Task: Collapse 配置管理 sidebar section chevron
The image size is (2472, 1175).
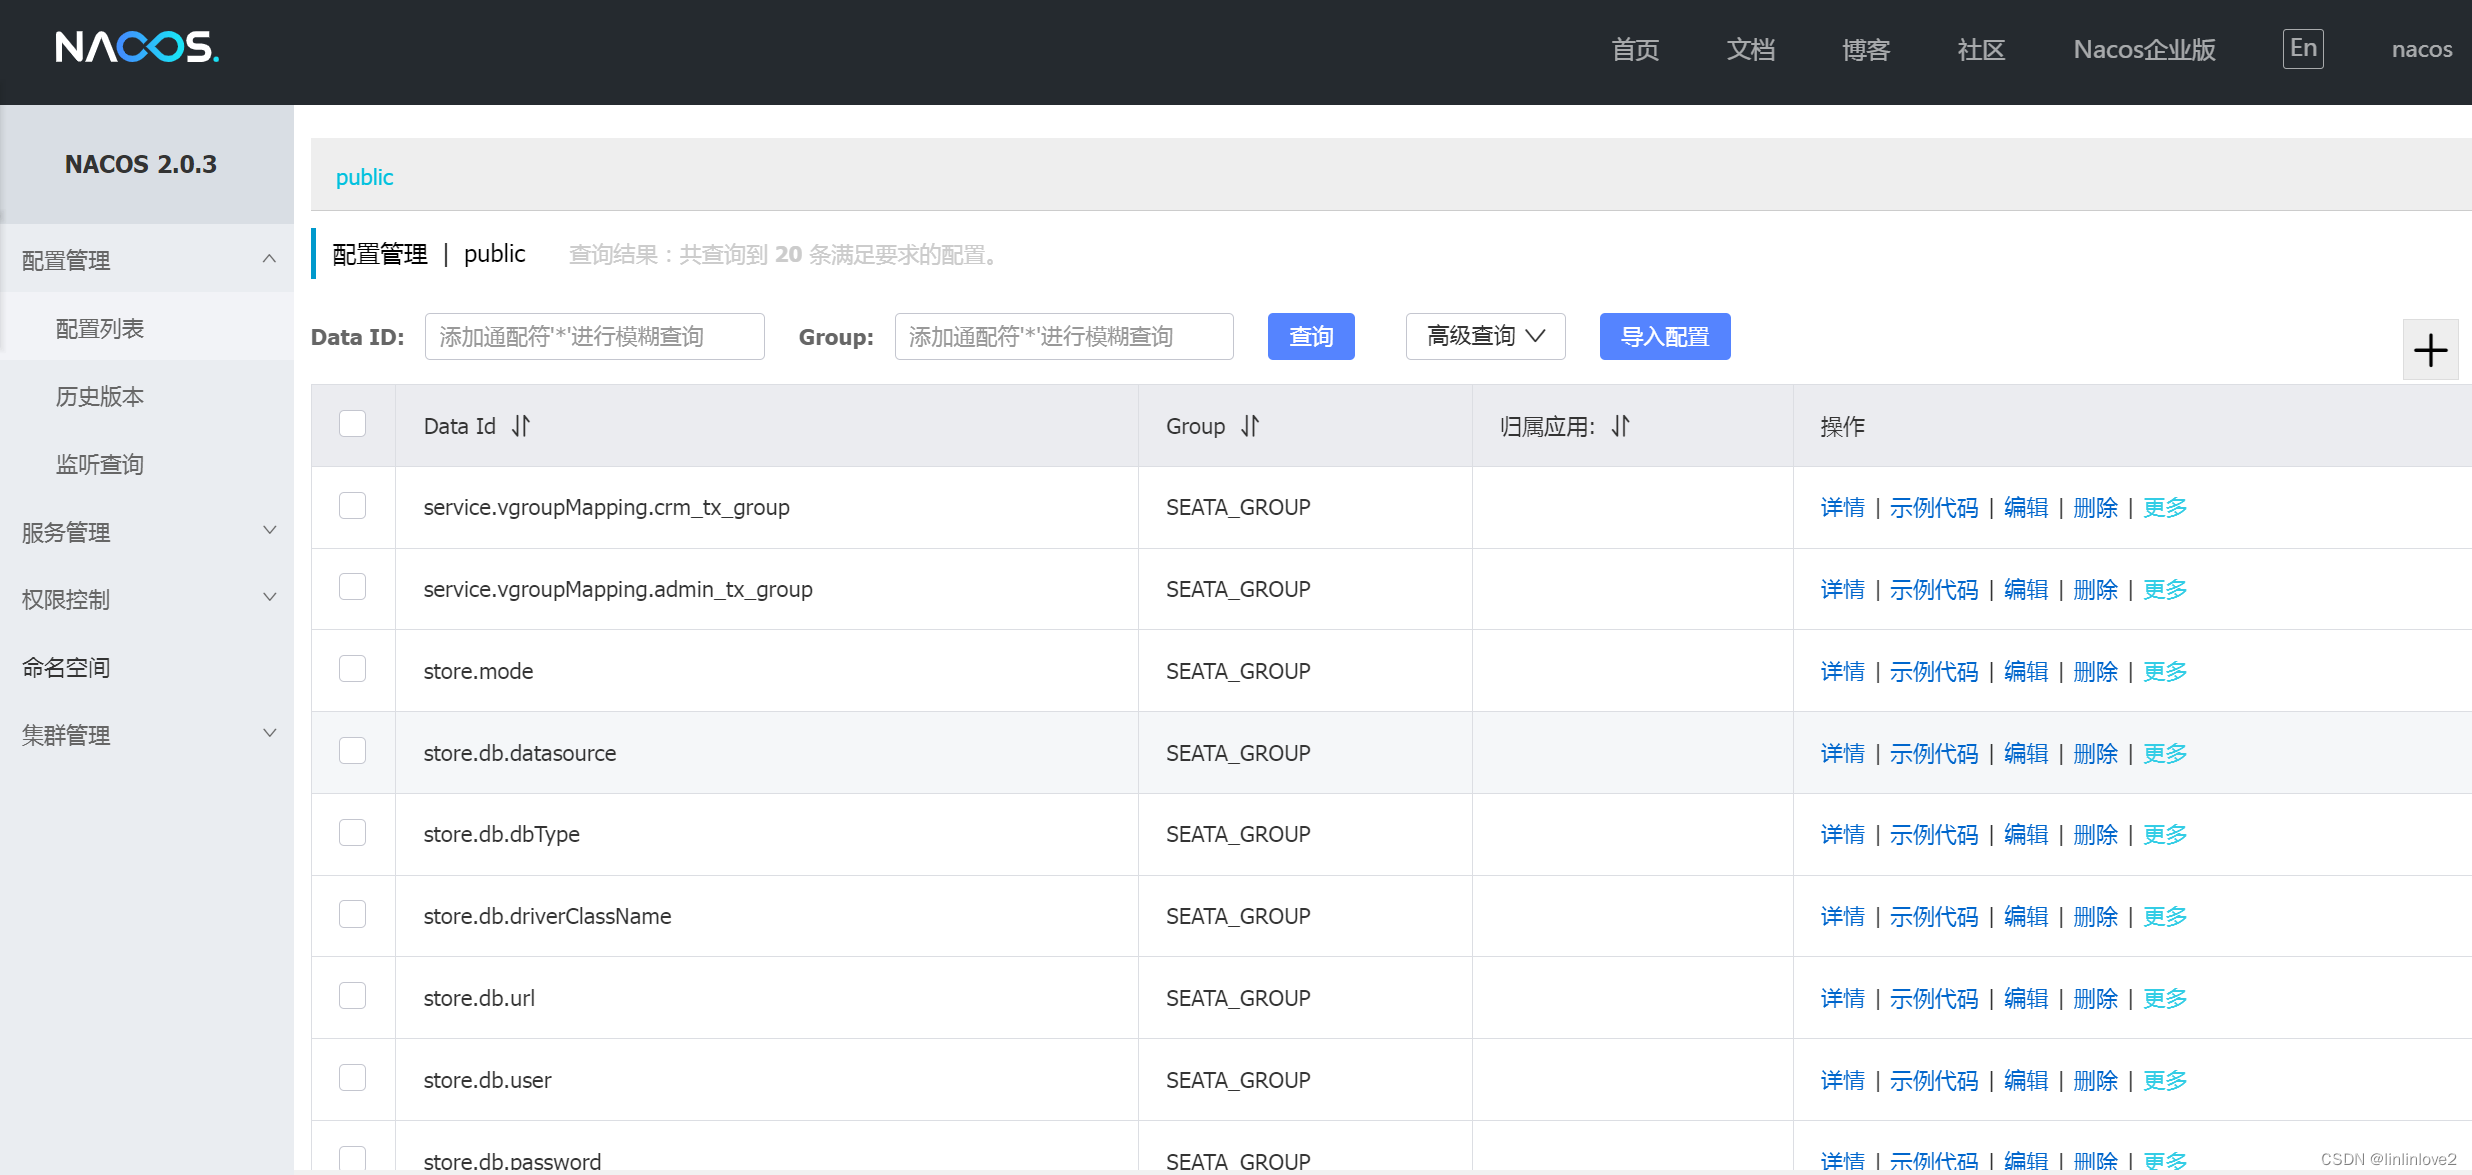Action: point(269,259)
